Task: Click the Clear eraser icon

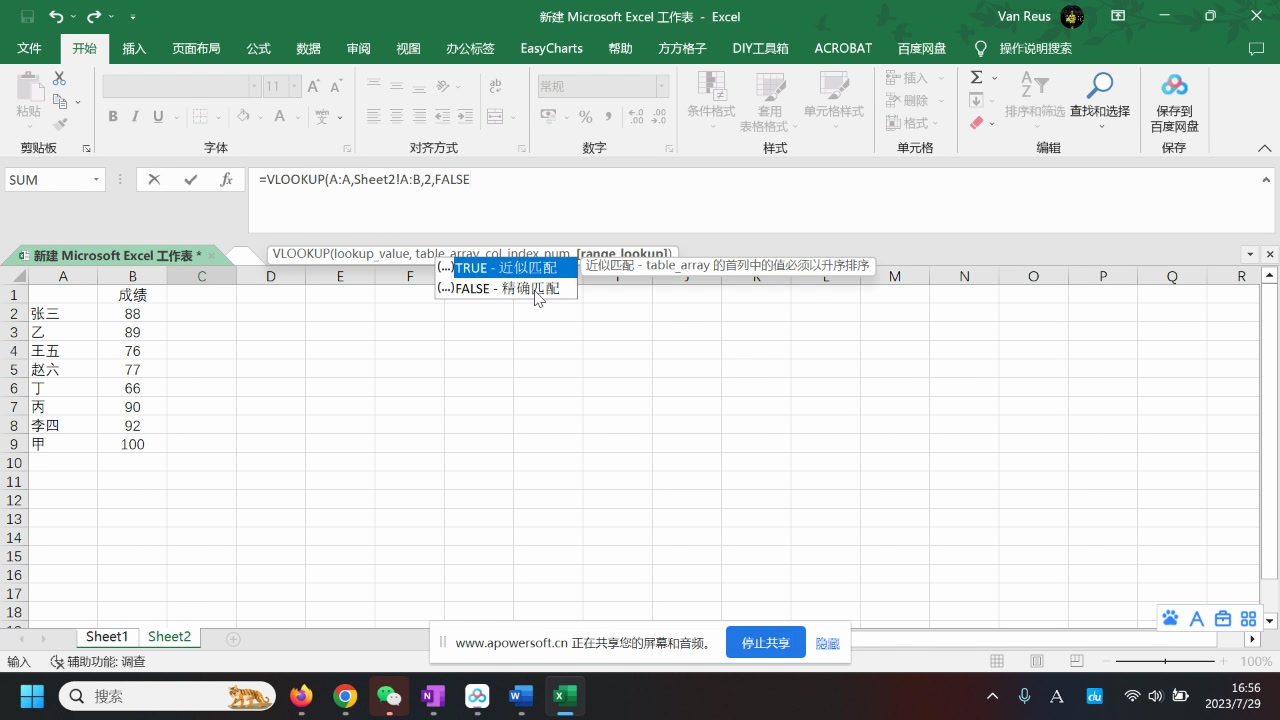Action: 977,123
